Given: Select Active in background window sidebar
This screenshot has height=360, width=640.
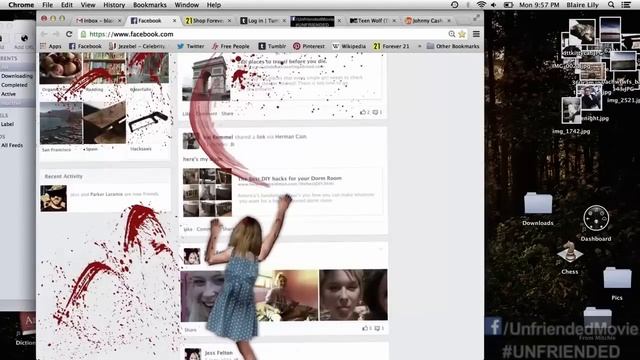Looking at the screenshot, I should click(x=8, y=94).
